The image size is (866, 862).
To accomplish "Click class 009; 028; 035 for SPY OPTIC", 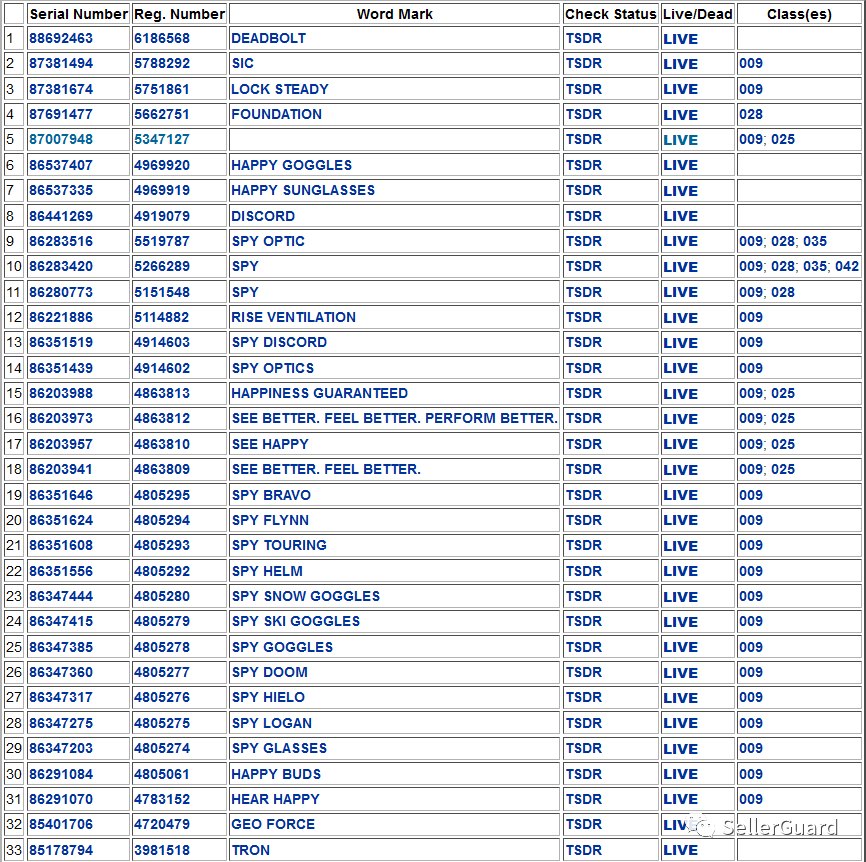I will tap(783, 241).
